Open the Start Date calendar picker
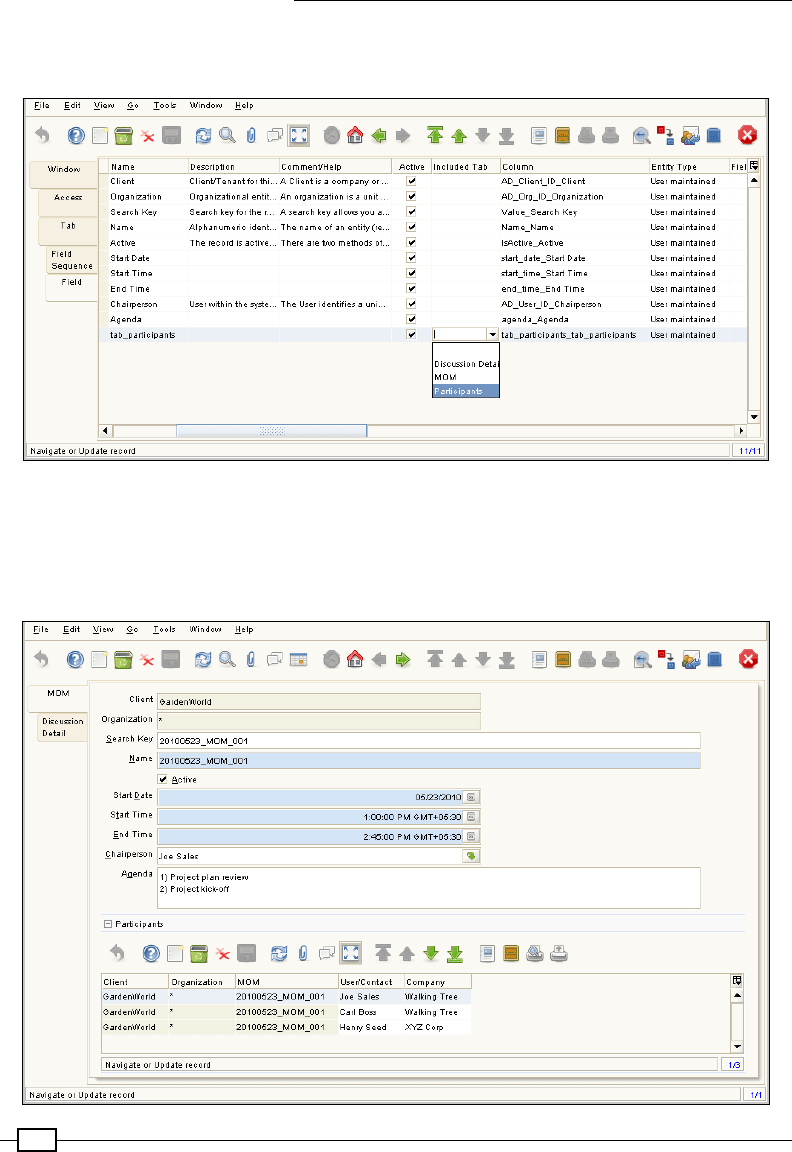Screen dimensions: 792x1152 pos(473,796)
